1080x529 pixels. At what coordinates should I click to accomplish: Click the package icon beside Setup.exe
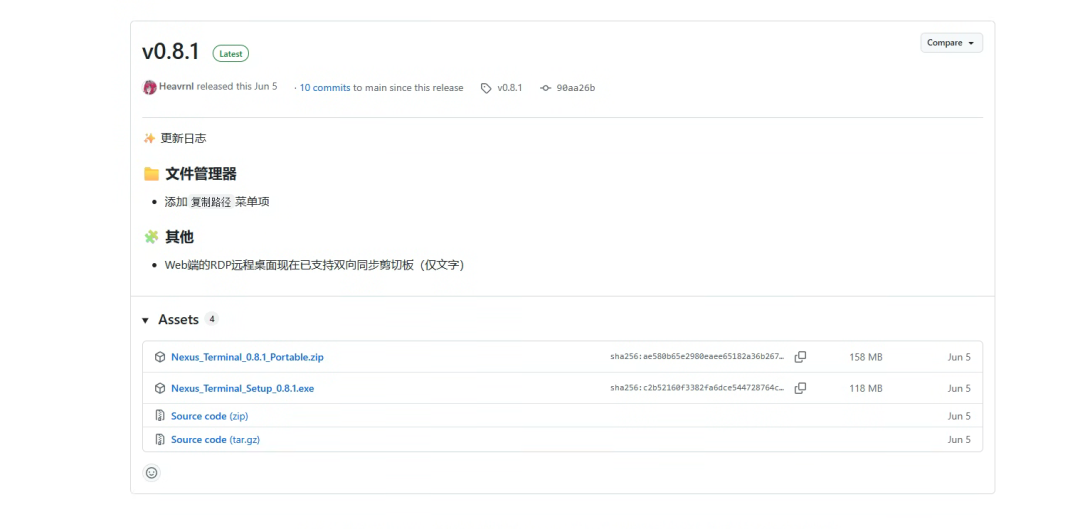pyautogui.click(x=160, y=388)
